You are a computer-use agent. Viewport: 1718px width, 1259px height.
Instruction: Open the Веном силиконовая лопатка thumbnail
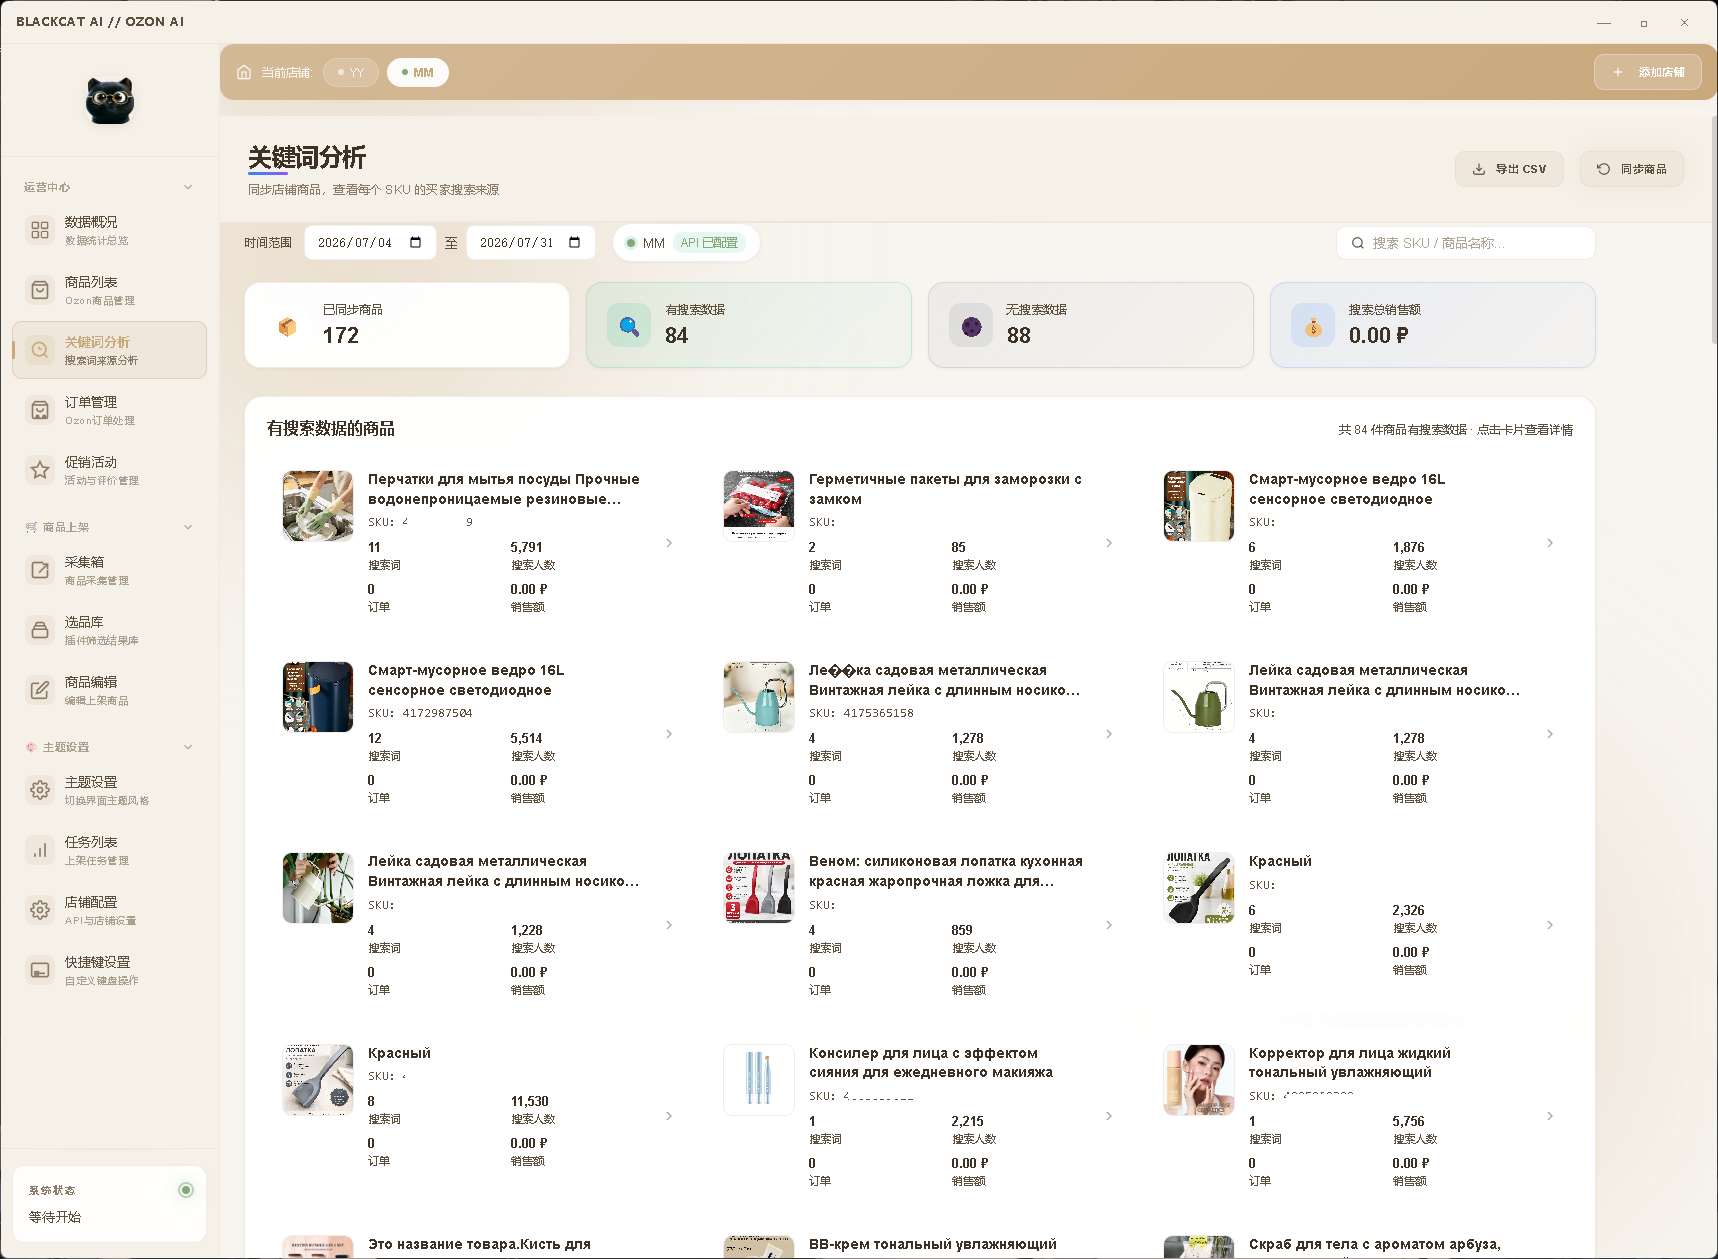point(759,888)
